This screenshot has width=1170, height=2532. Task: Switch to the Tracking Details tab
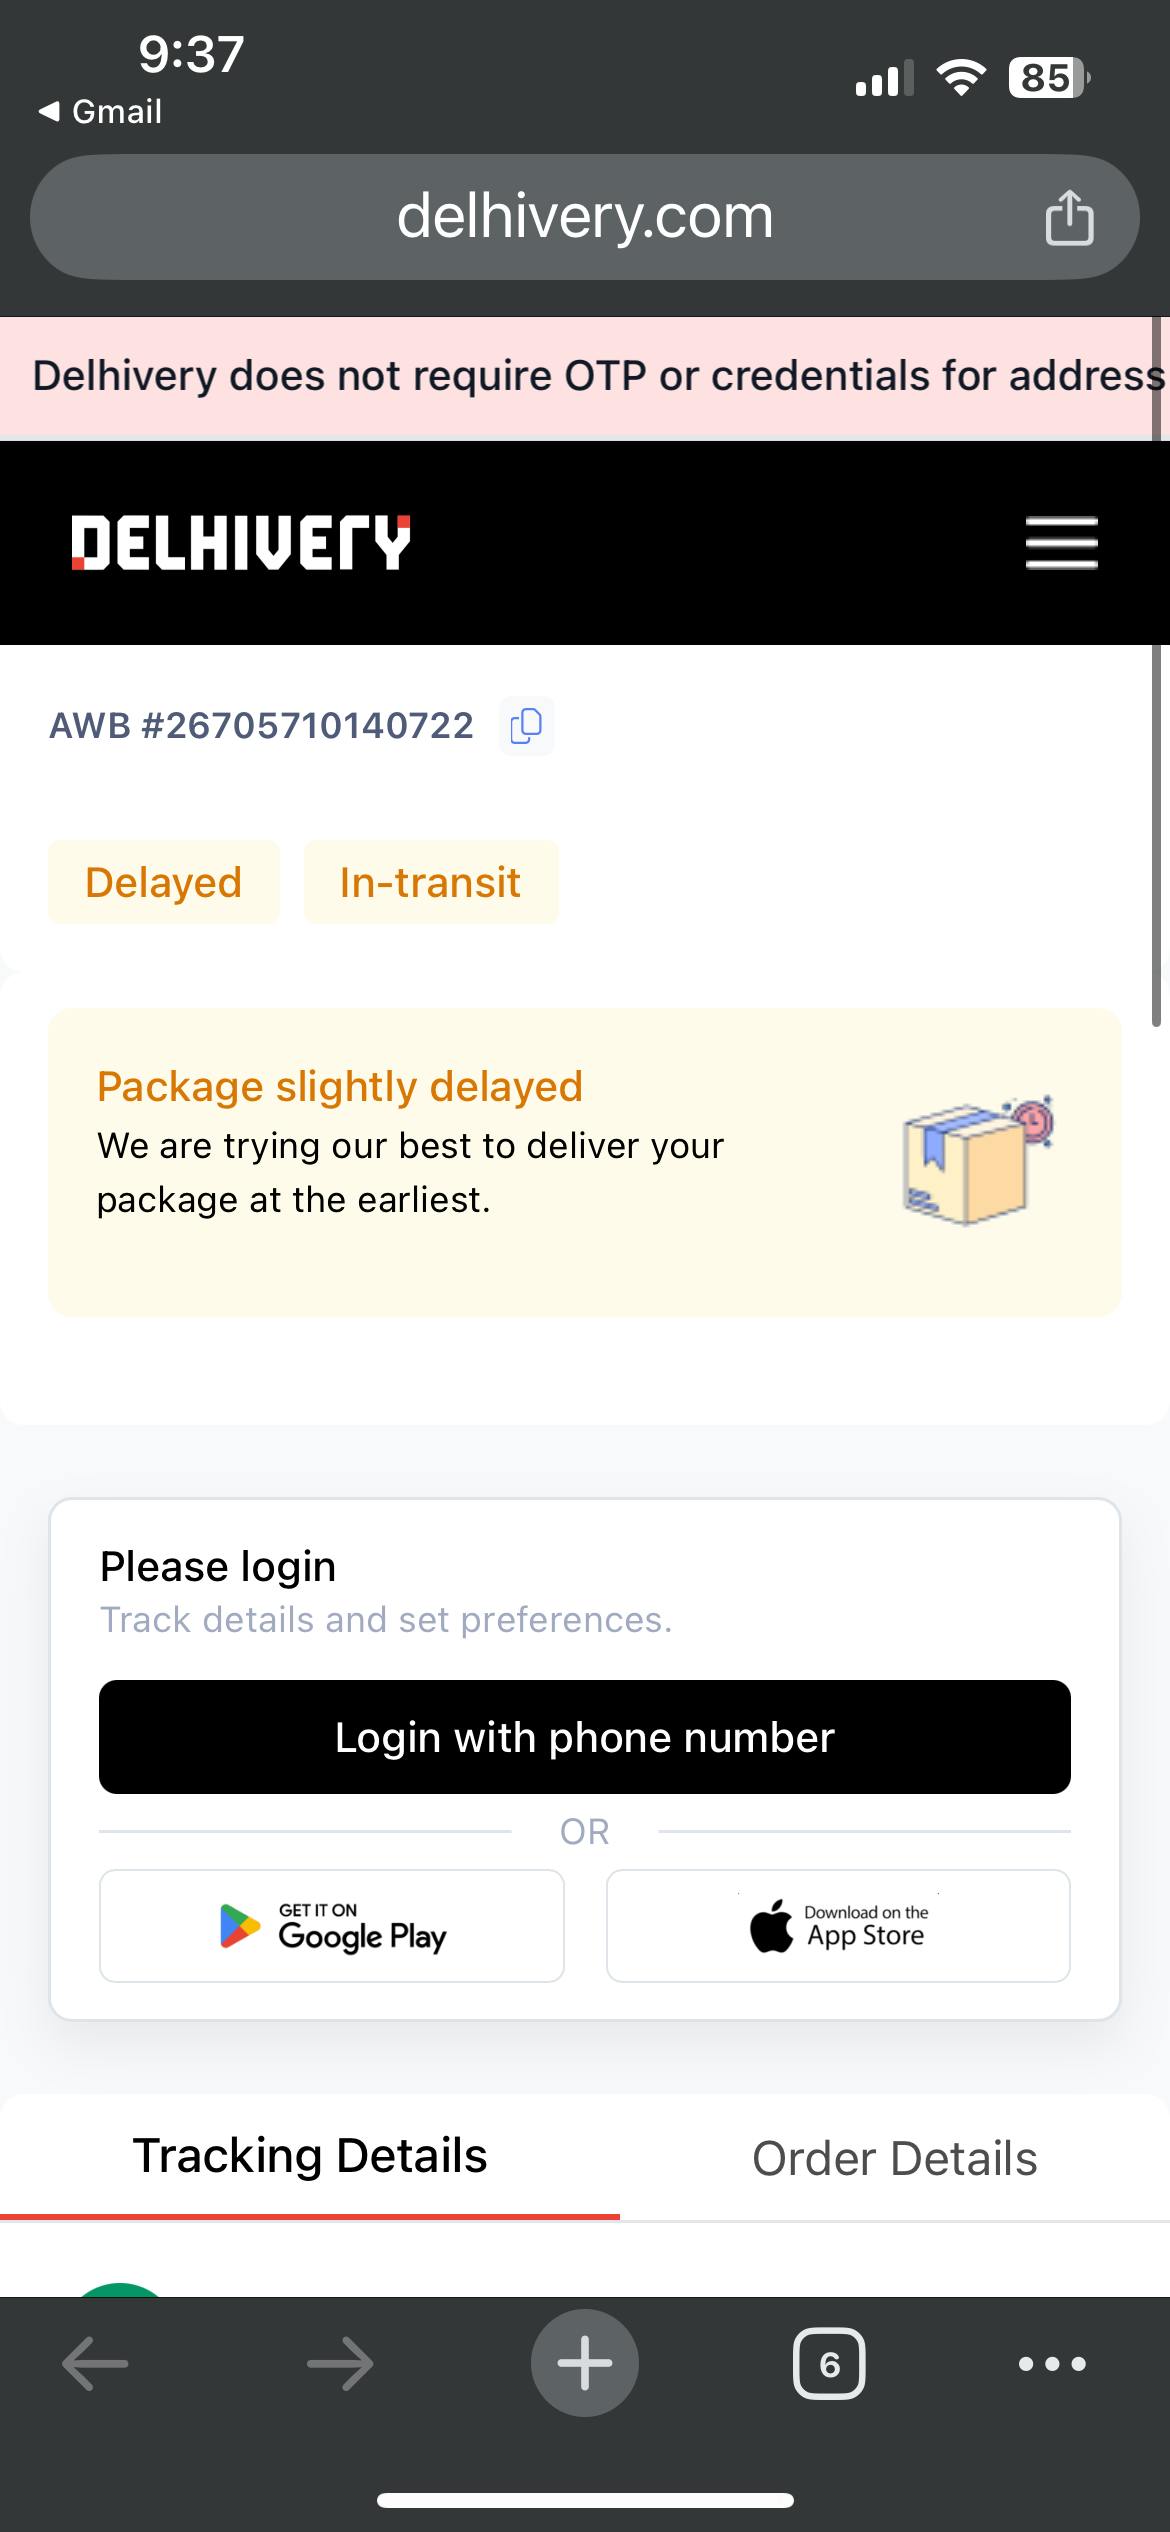tap(310, 2157)
